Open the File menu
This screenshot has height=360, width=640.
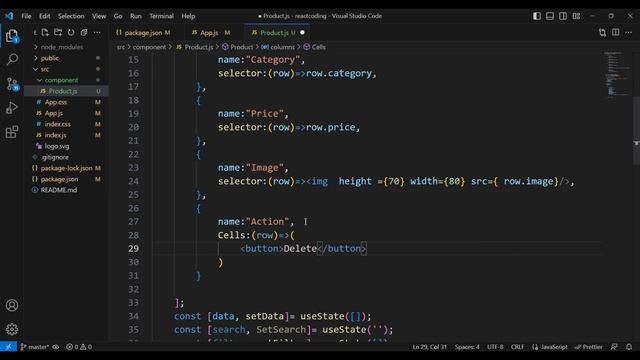[x=26, y=16]
